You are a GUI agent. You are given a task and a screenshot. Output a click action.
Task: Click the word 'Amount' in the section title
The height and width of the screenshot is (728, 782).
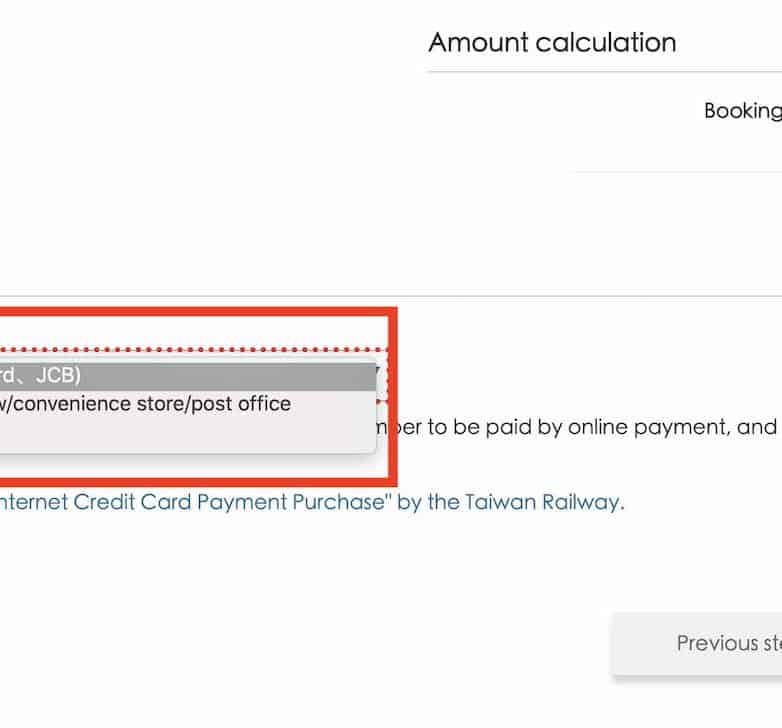coord(478,42)
